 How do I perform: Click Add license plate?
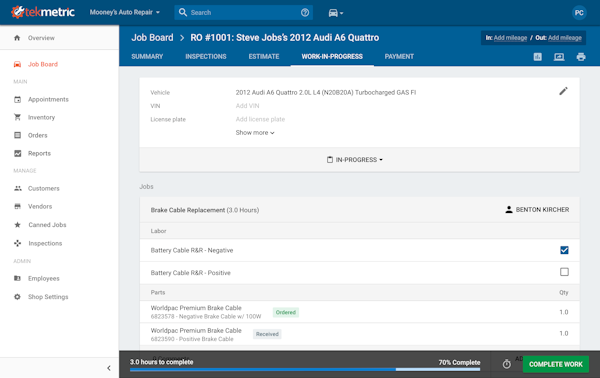260,119
